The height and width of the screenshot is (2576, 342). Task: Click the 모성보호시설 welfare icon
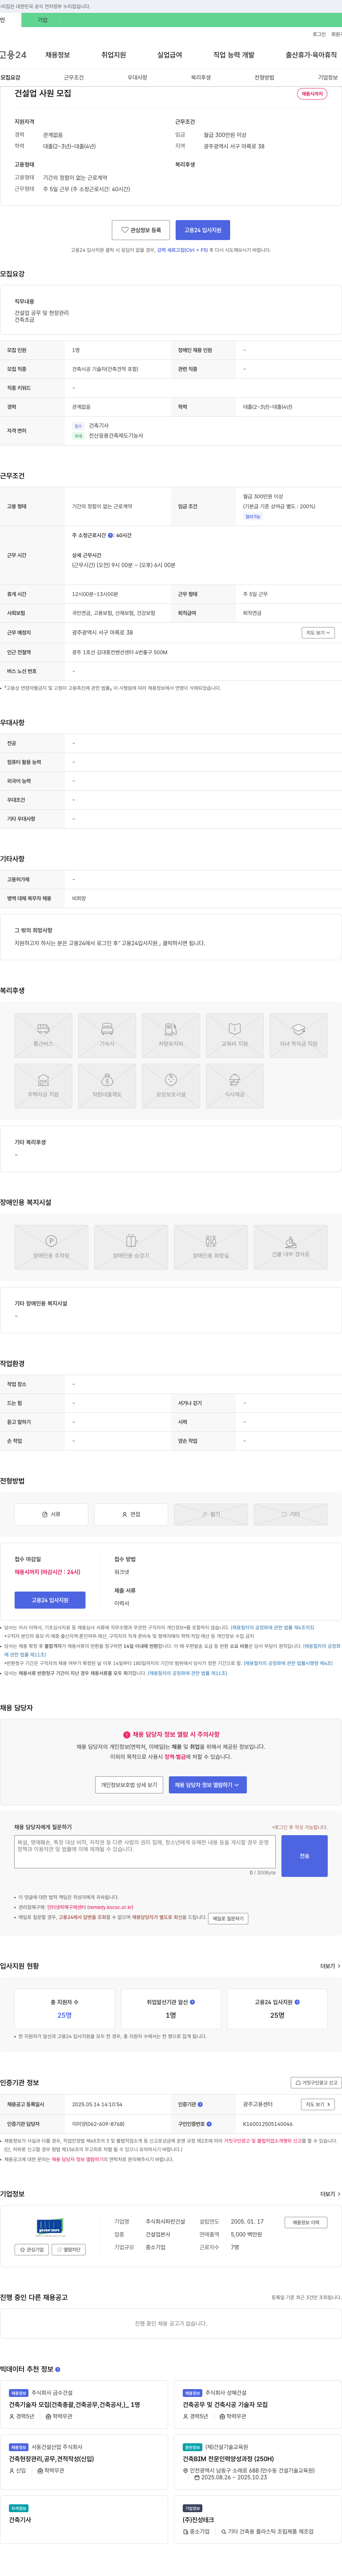point(171,1086)
